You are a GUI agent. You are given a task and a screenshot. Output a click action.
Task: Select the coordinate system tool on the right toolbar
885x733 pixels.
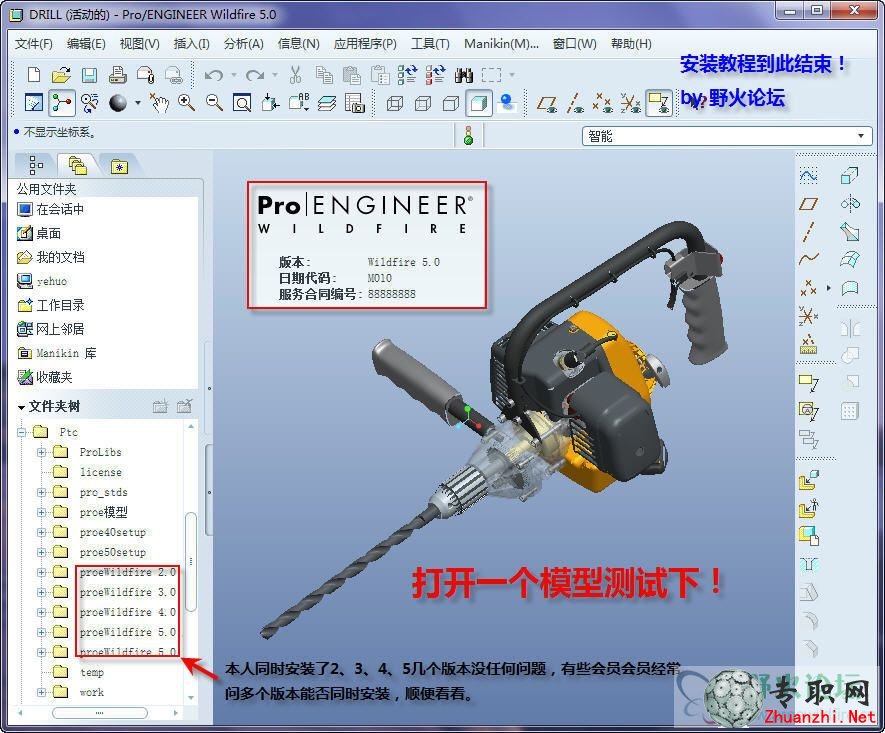tap(808, 315)
